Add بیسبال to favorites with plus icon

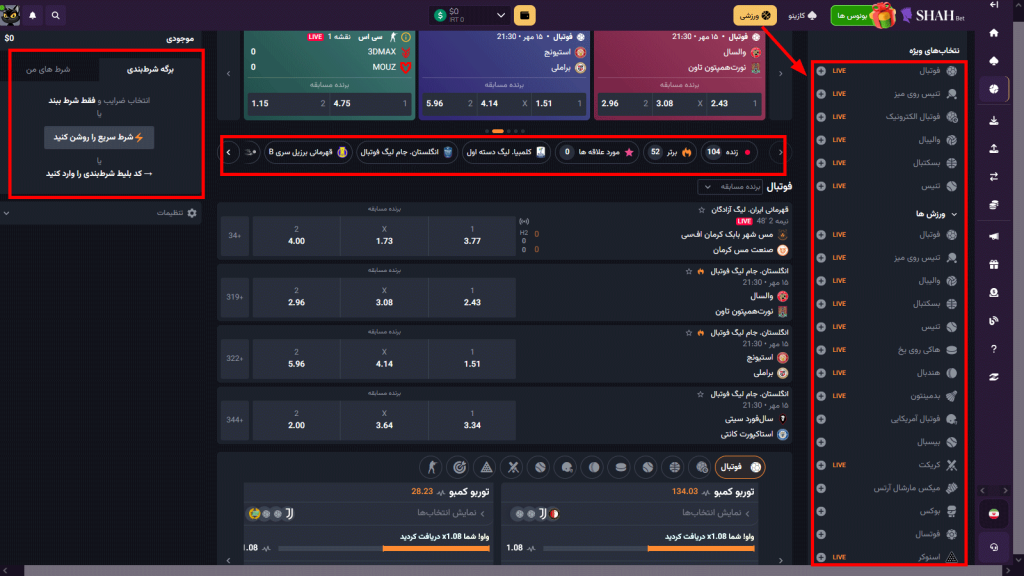tap(821, 441)
